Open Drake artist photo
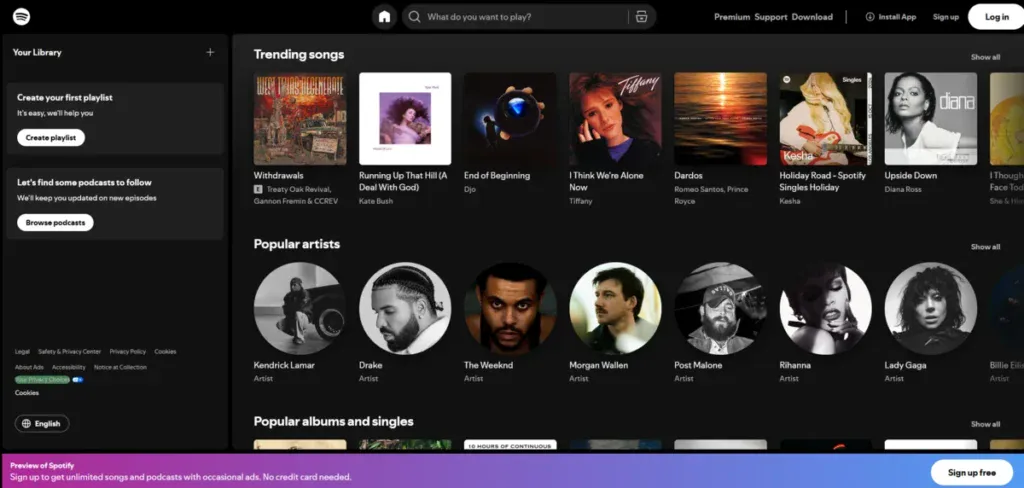Viewport: 1024px width, 488px height. [405, 308]
